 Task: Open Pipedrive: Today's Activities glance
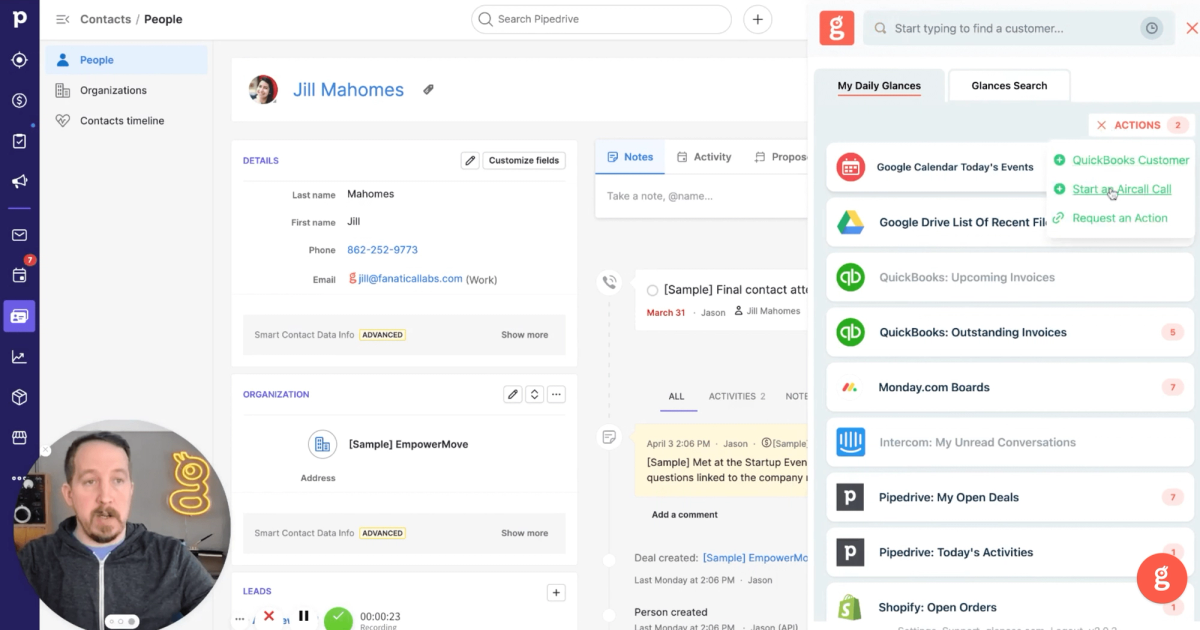coord(1009,552)
